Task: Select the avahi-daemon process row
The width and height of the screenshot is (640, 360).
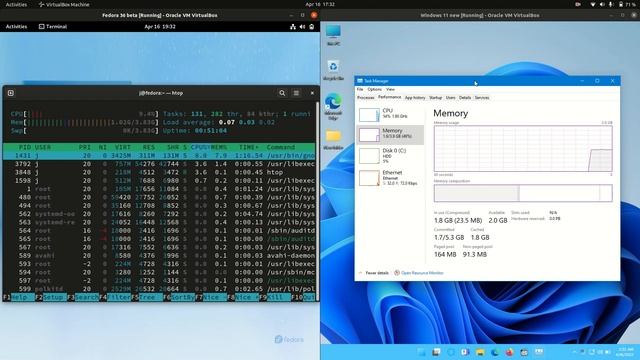Action: click(x=159, y=256)
